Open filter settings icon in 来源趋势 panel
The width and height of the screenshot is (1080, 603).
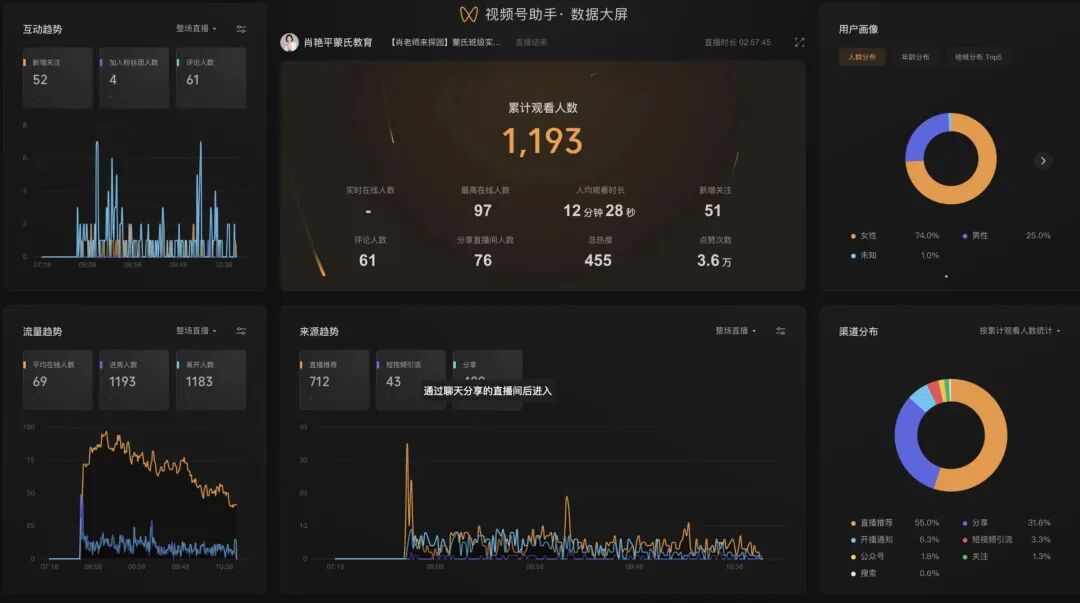coord(780,331)
